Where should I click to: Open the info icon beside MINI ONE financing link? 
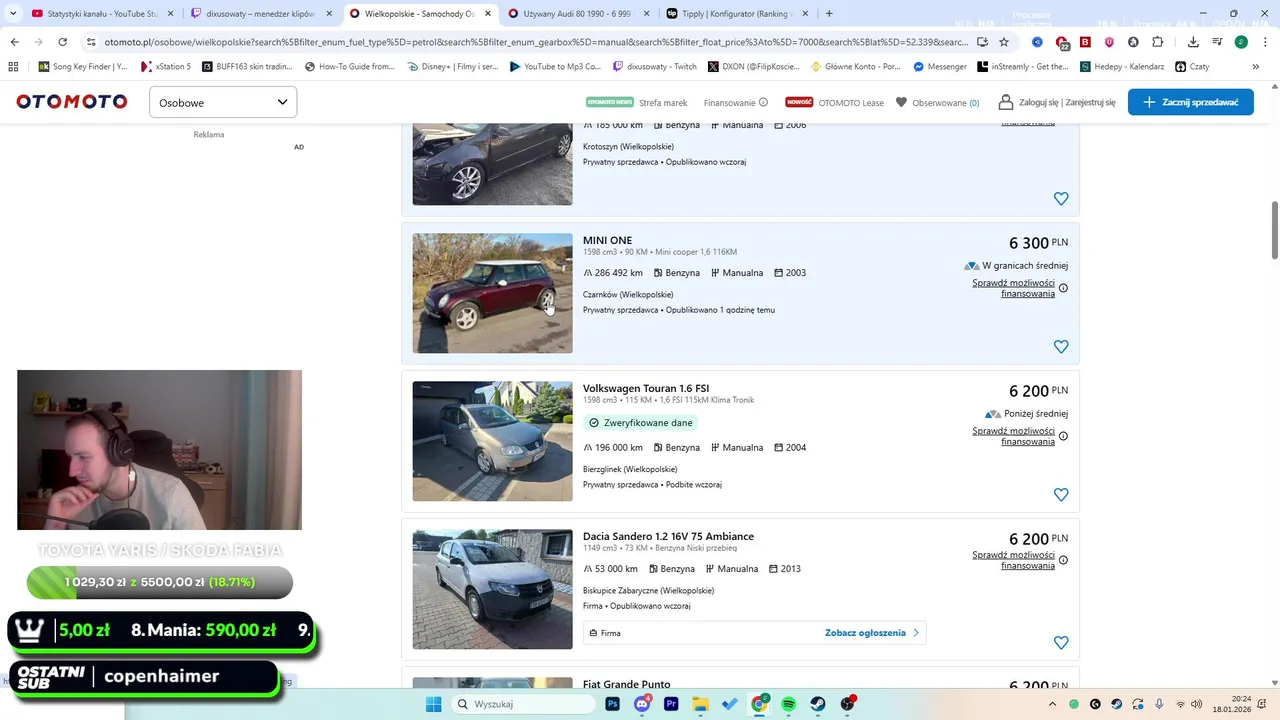tap(1063, 288)
